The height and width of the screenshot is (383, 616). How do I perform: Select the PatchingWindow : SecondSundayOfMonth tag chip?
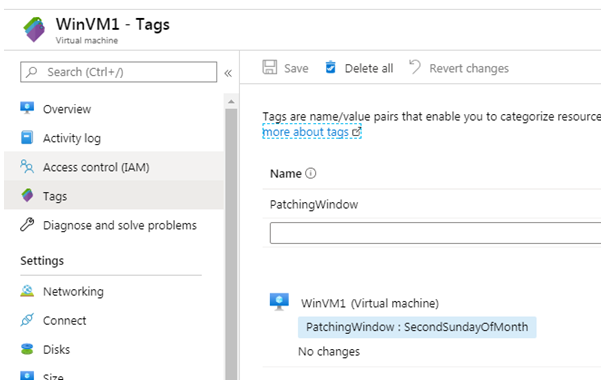point(417,327)
